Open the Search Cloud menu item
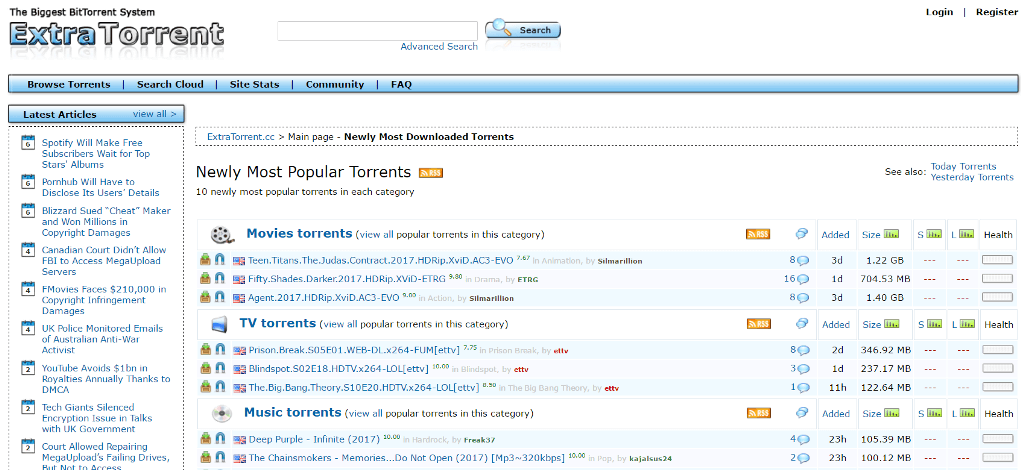This screenshot has height=470, width=1024. coord(170,84)
